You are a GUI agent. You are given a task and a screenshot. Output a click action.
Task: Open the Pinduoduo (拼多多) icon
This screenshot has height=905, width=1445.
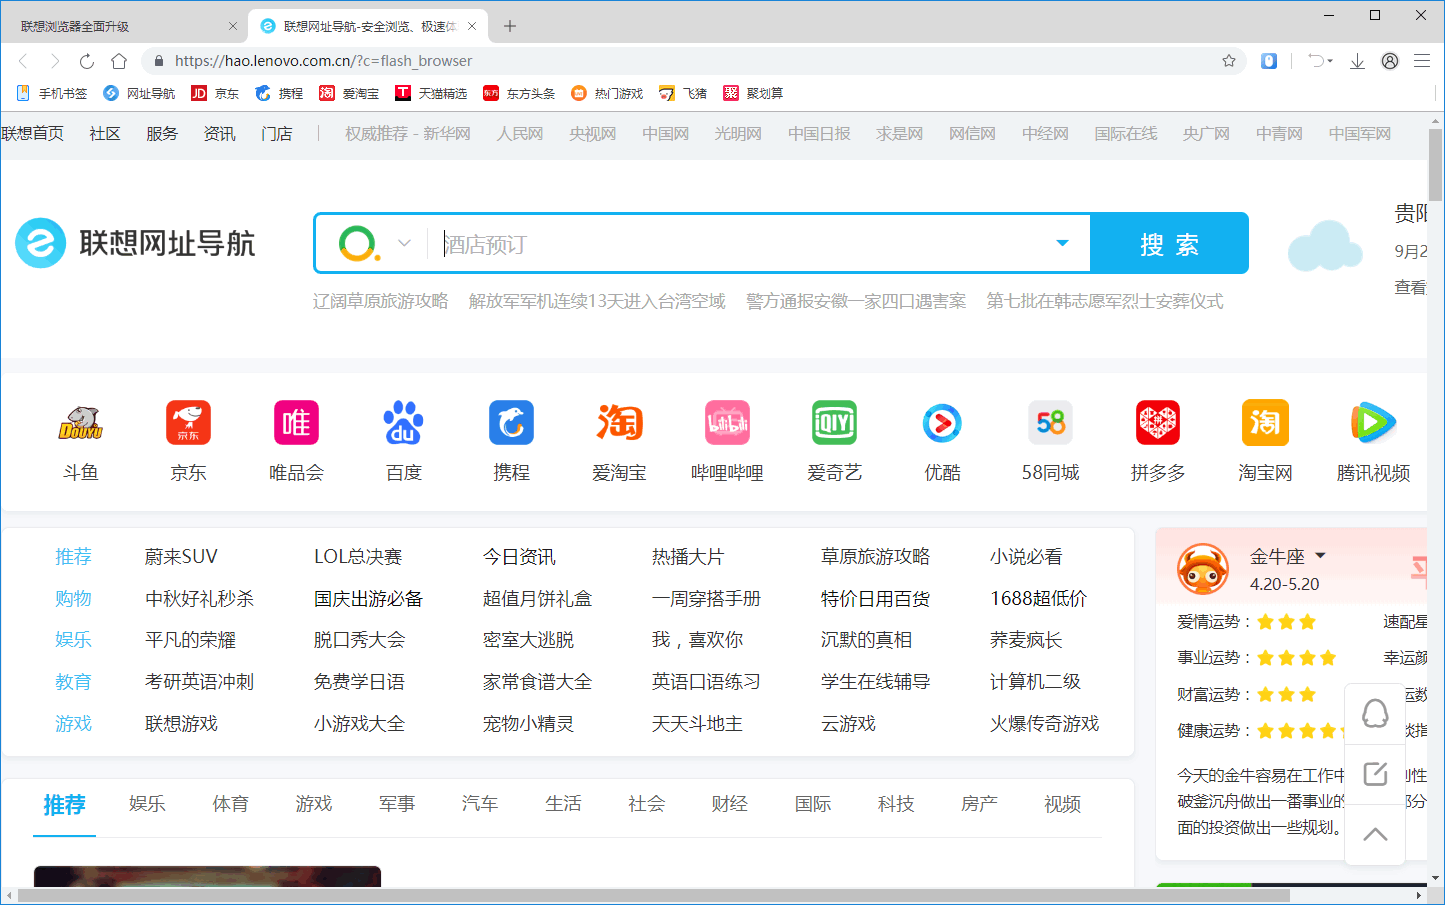(x=1158, y=423)
